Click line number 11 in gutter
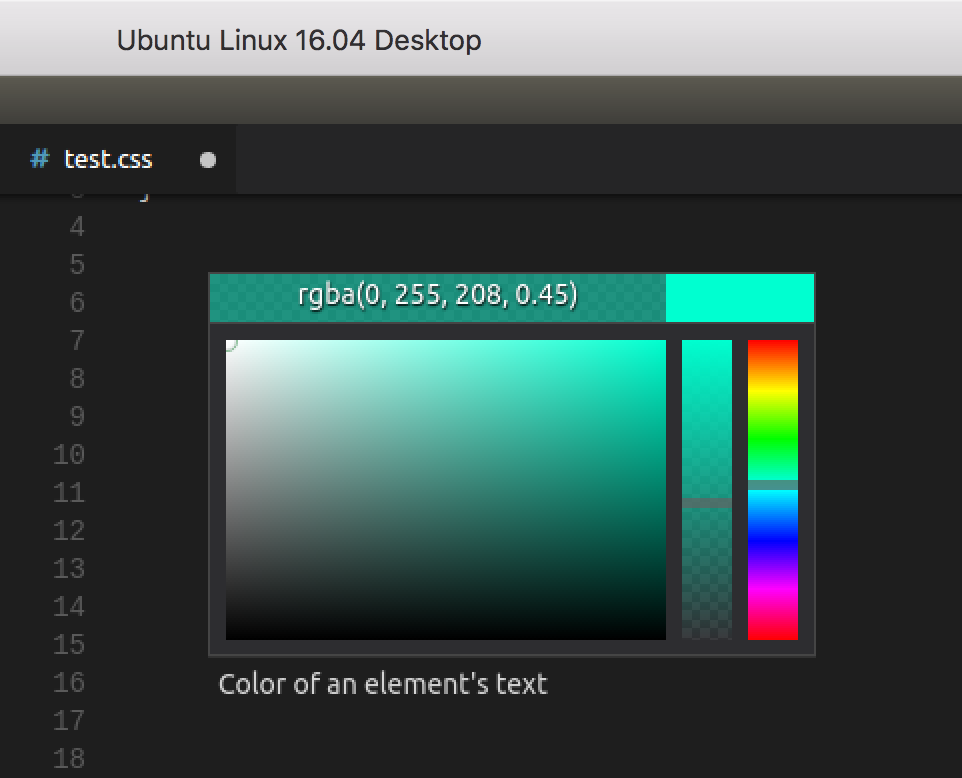 69,493
